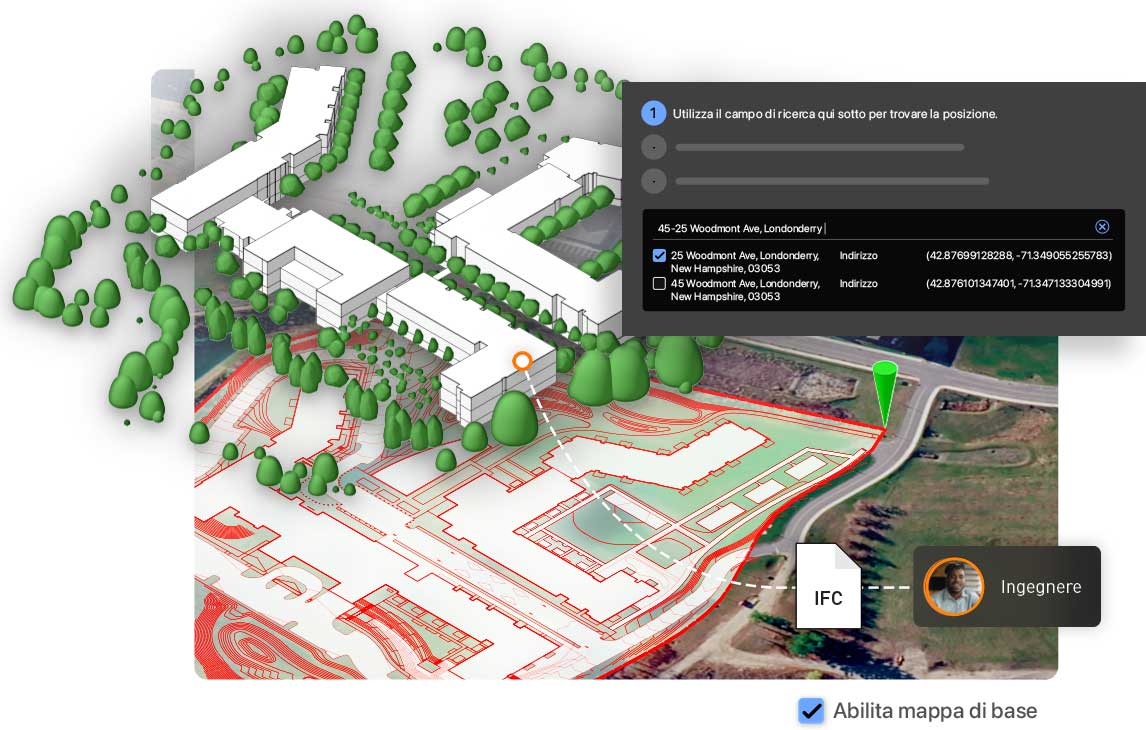1146x730 pixels.
Task: Select the 25 Woodmont Ave, Londonderry address result
Action: click(744, 262)
